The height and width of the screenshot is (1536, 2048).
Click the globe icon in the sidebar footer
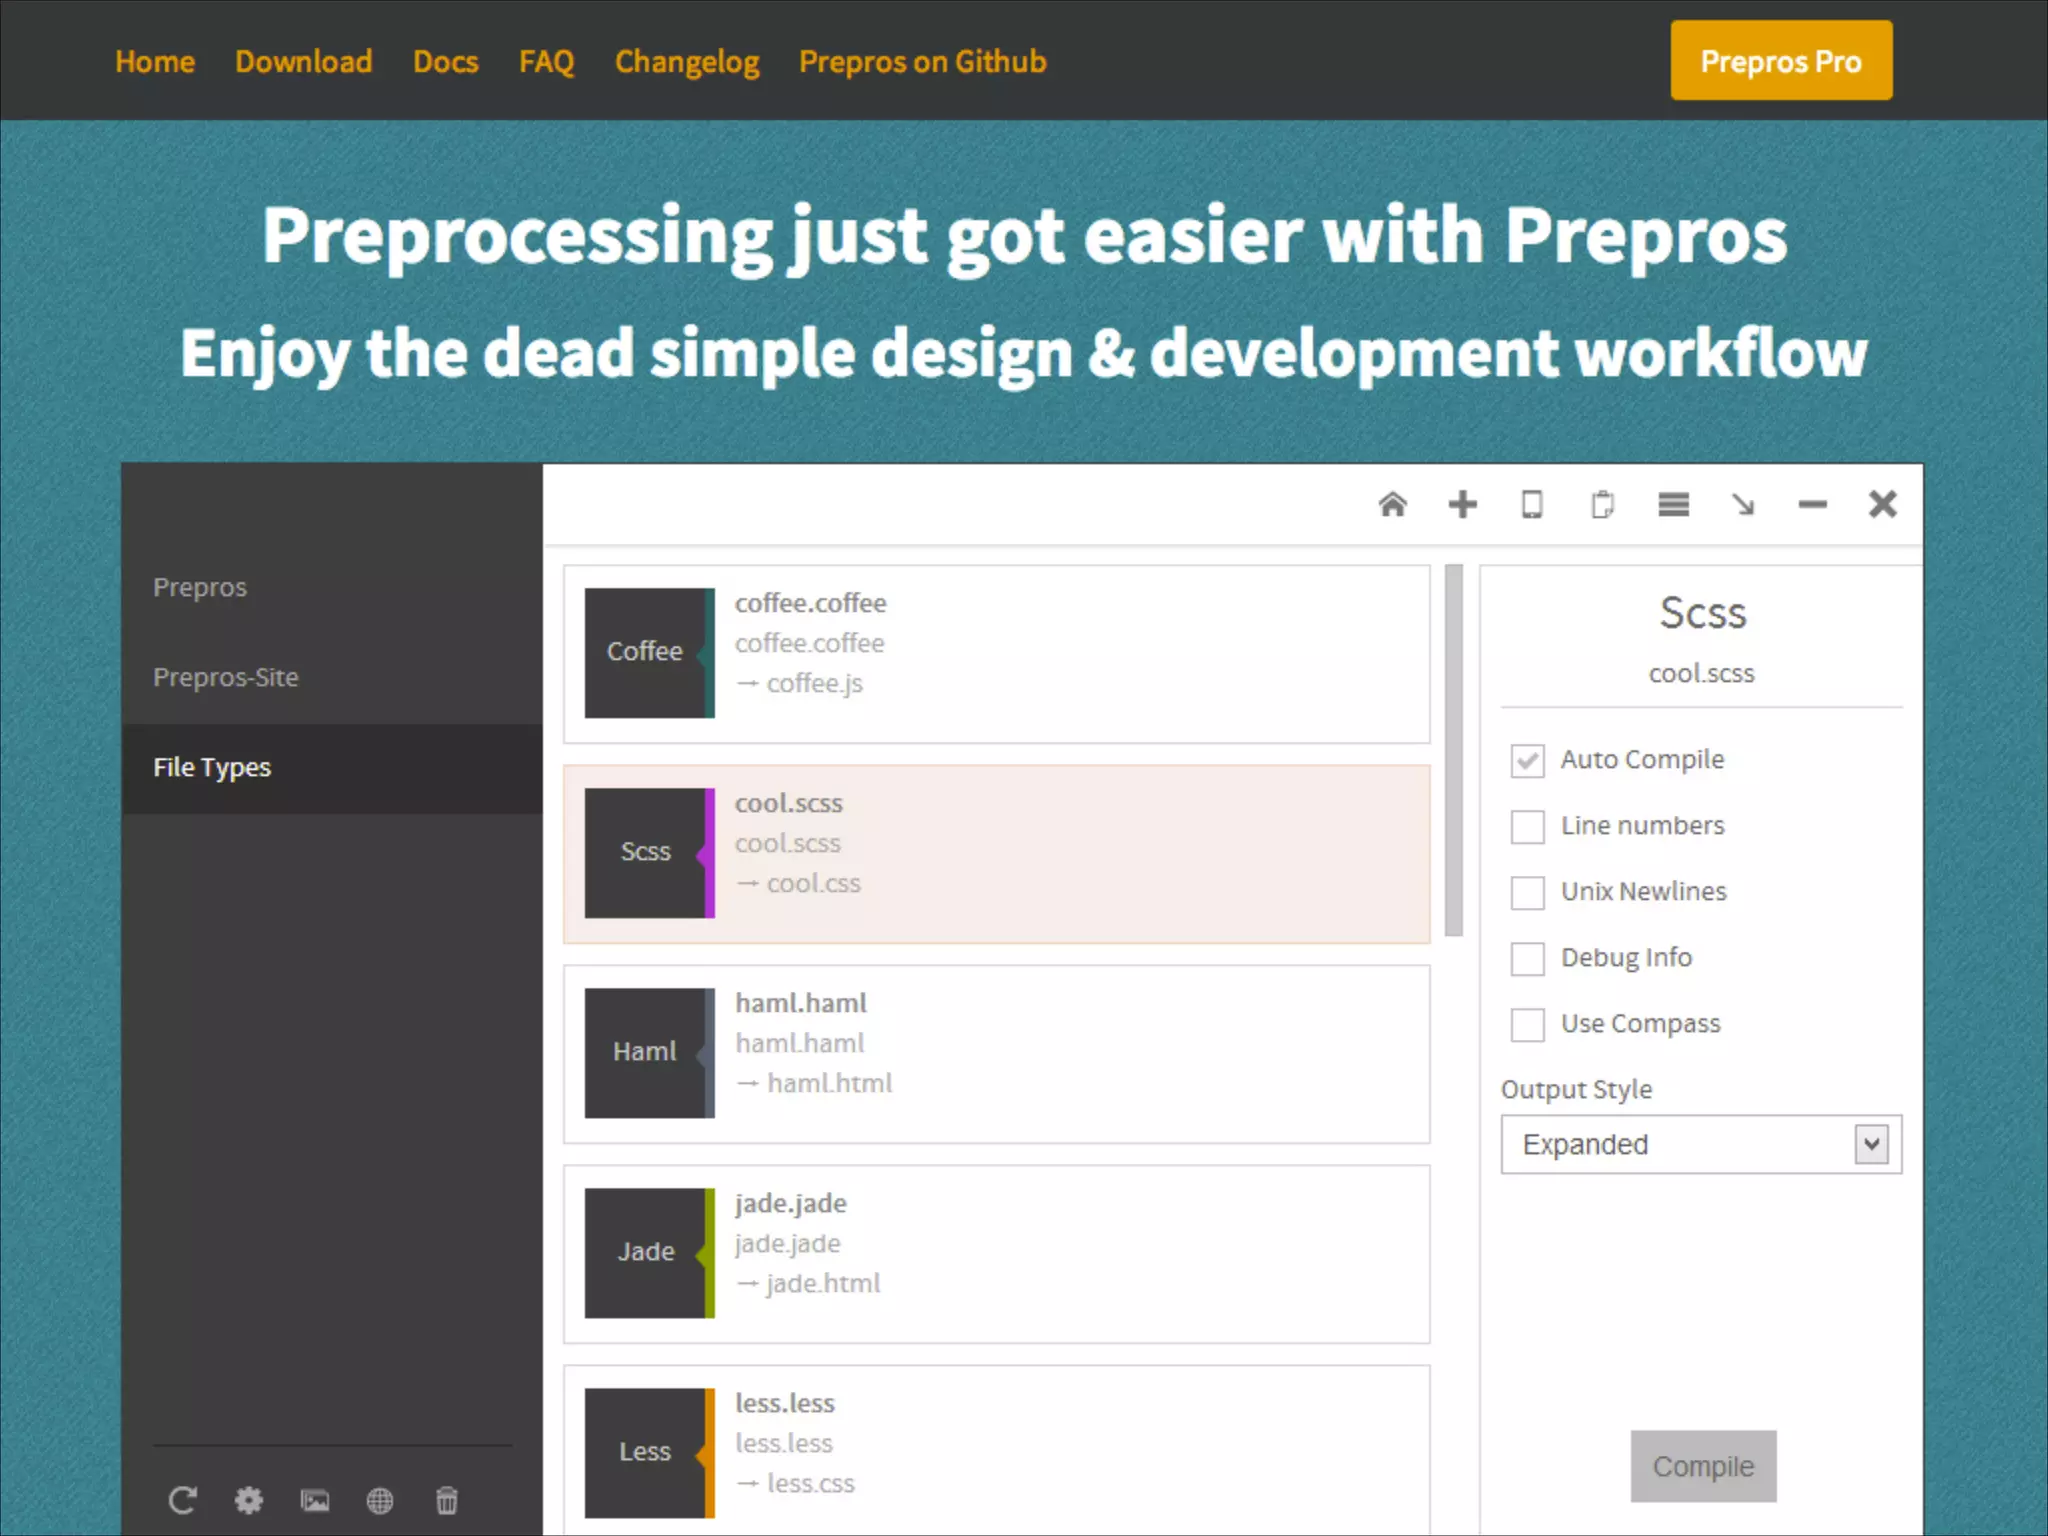[x=380, y=1500]
